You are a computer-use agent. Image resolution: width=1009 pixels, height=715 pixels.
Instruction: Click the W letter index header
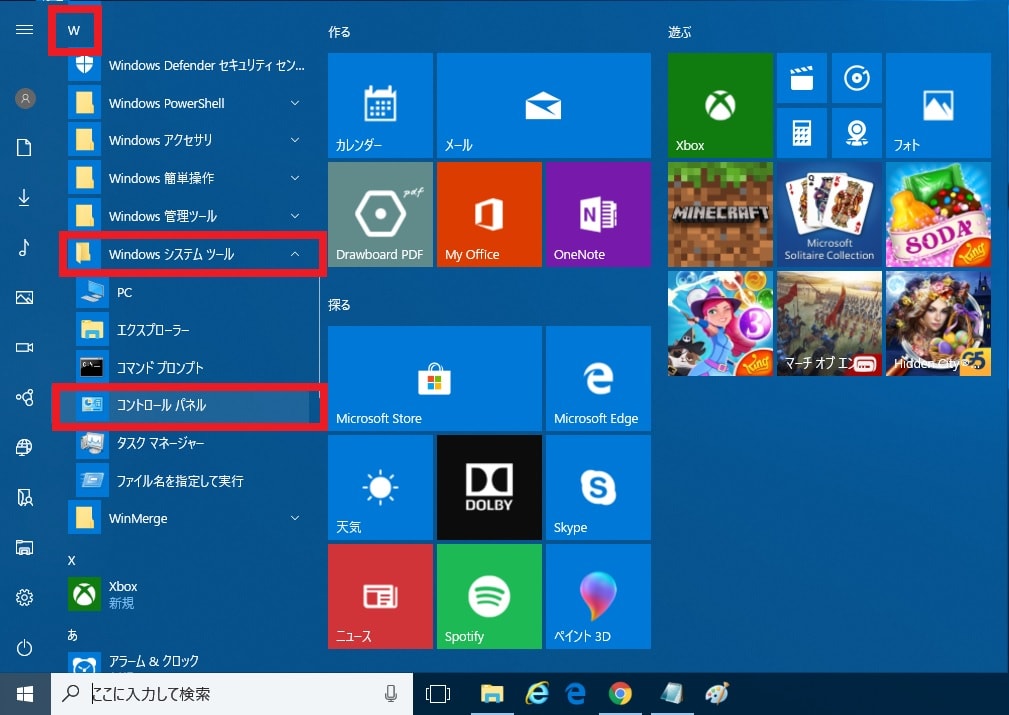click(74, 30)
